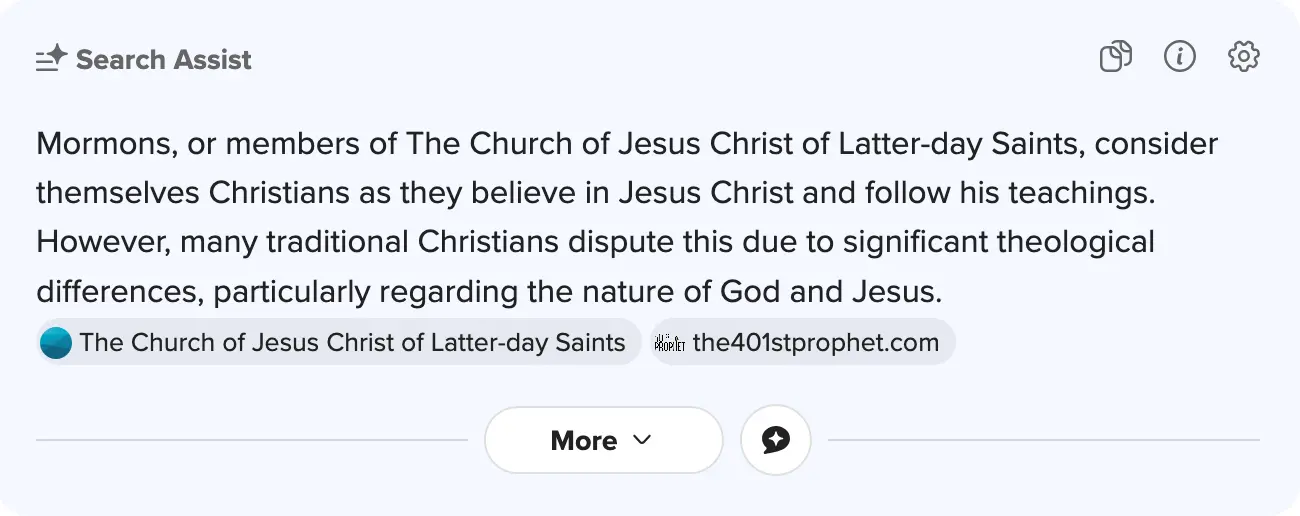Expand the answer with More button
The height and width of the screenshot is (516, 1300).
(603, 440)
